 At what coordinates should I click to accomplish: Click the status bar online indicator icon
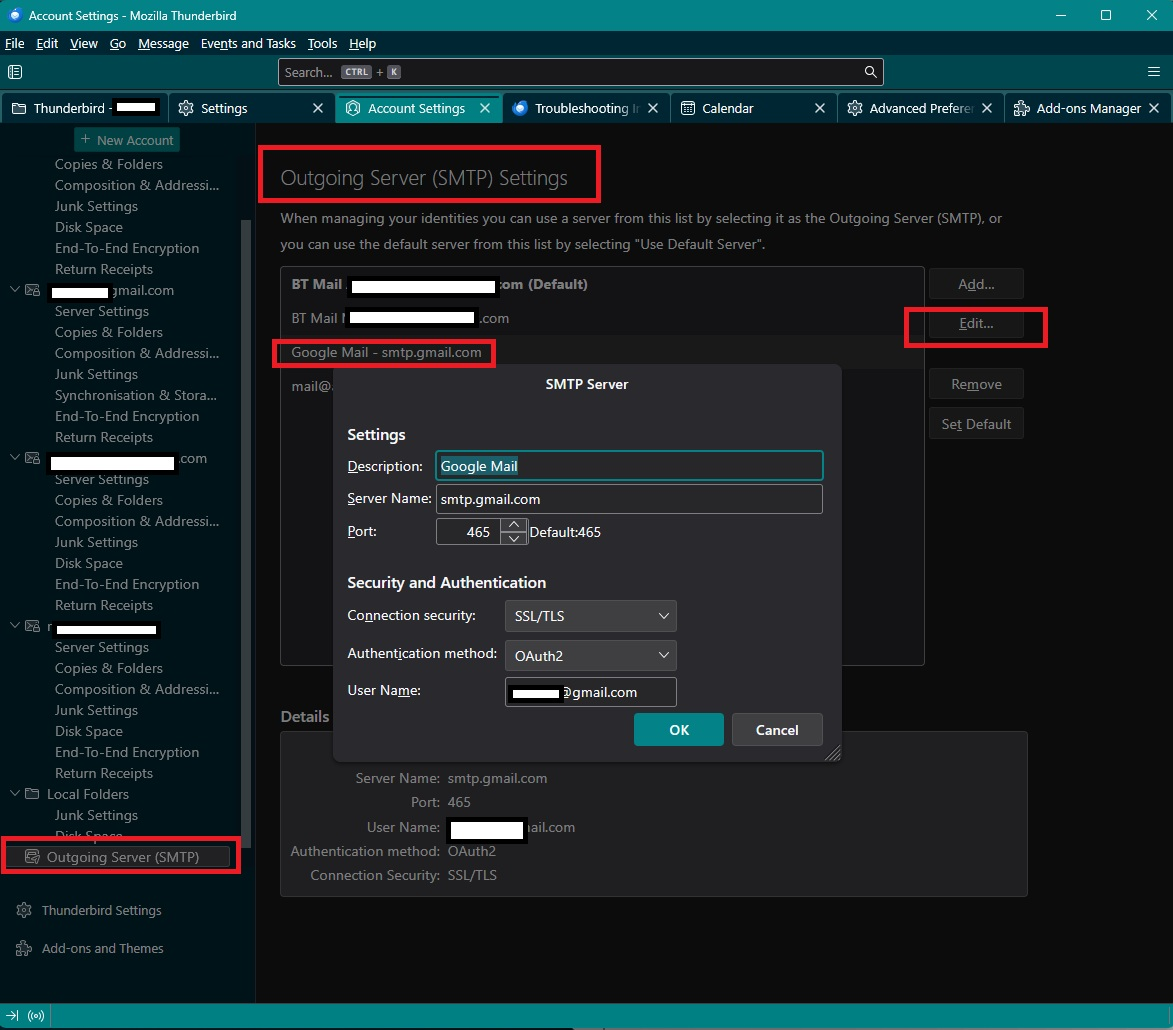(x=36, y=1016)
